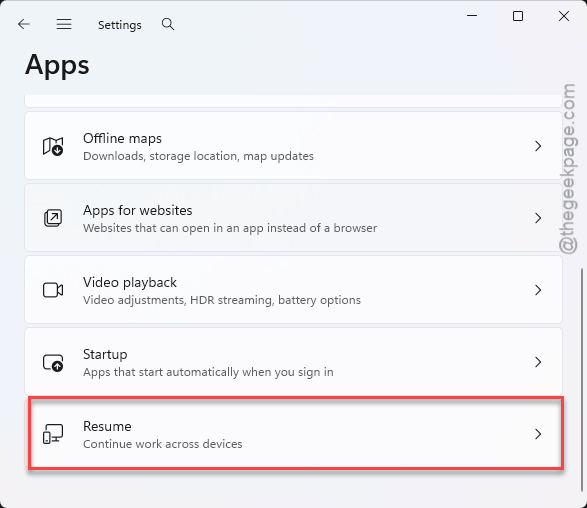Viewport: 587px width, 508px height.
Task: Click the Settings window title
Action: click(120, 25)
